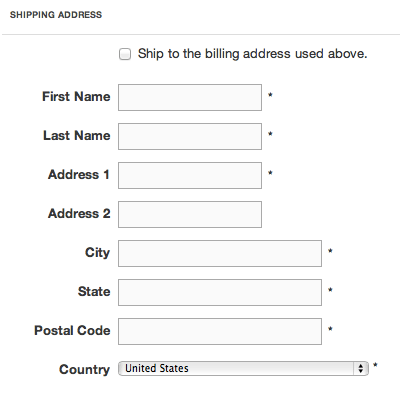Screen dimensions: 400x397
Task: Click the Address 2 label text
Action: pos(79,213)
